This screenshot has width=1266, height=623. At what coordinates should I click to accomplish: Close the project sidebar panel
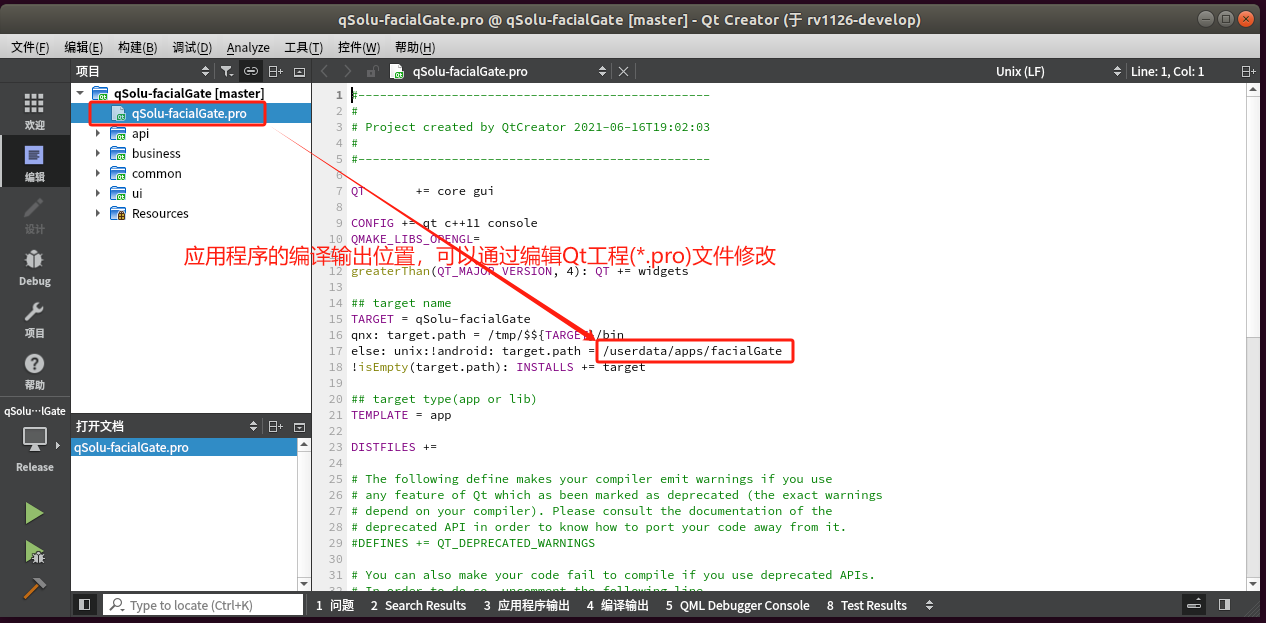point(299,71)
